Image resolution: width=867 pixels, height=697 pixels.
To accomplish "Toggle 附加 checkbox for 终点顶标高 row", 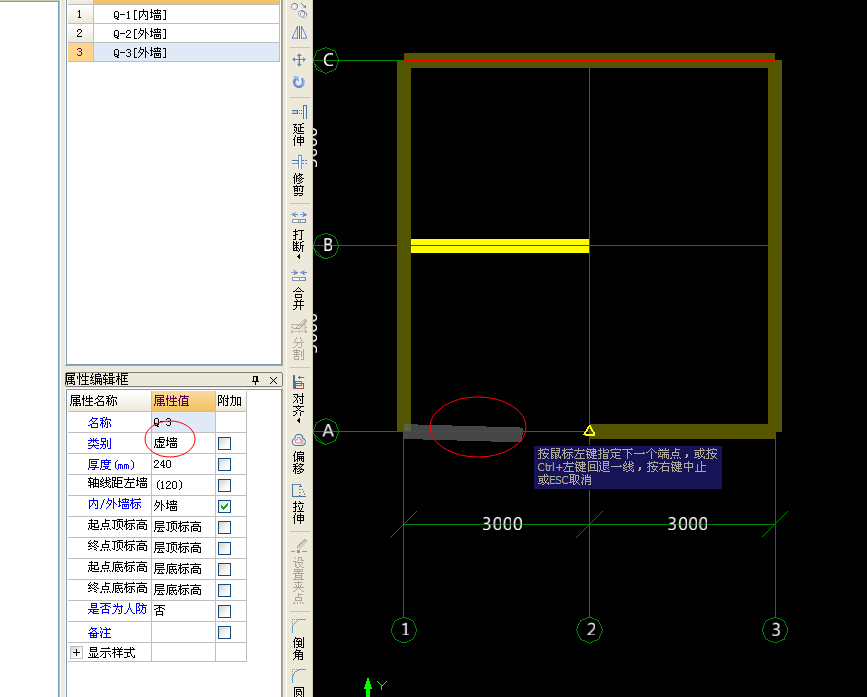I will click(x=224, y=548).
